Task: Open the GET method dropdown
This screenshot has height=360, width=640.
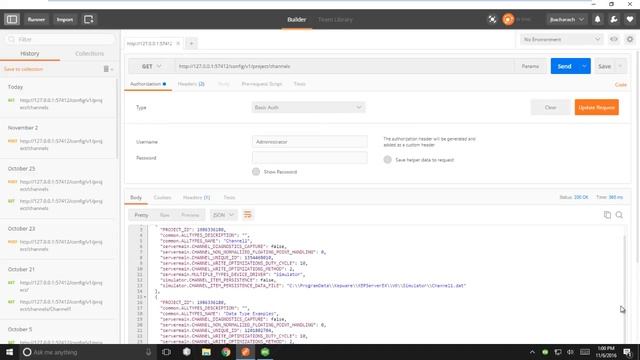Action: tap(151, 66)
